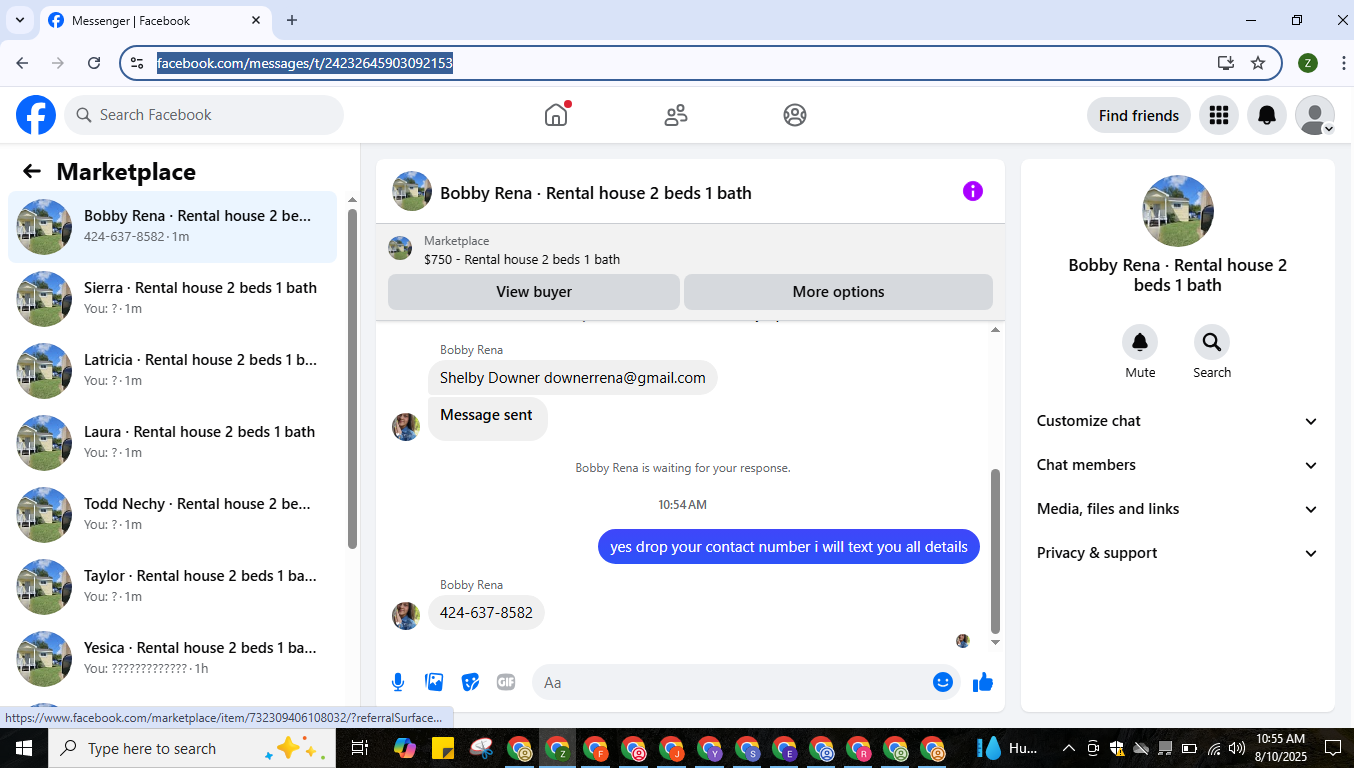
Task: Expand the Customize chat section
Action: pos(1178,421)
